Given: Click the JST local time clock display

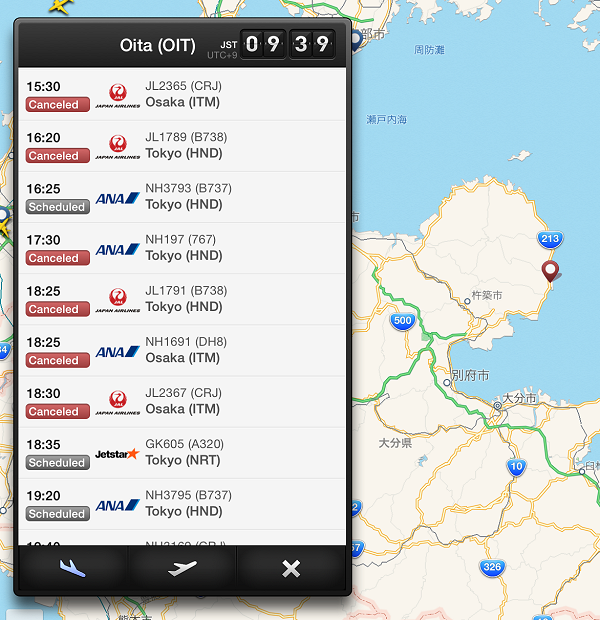Looking at the screenshot, I should click(x=288, y=44).
